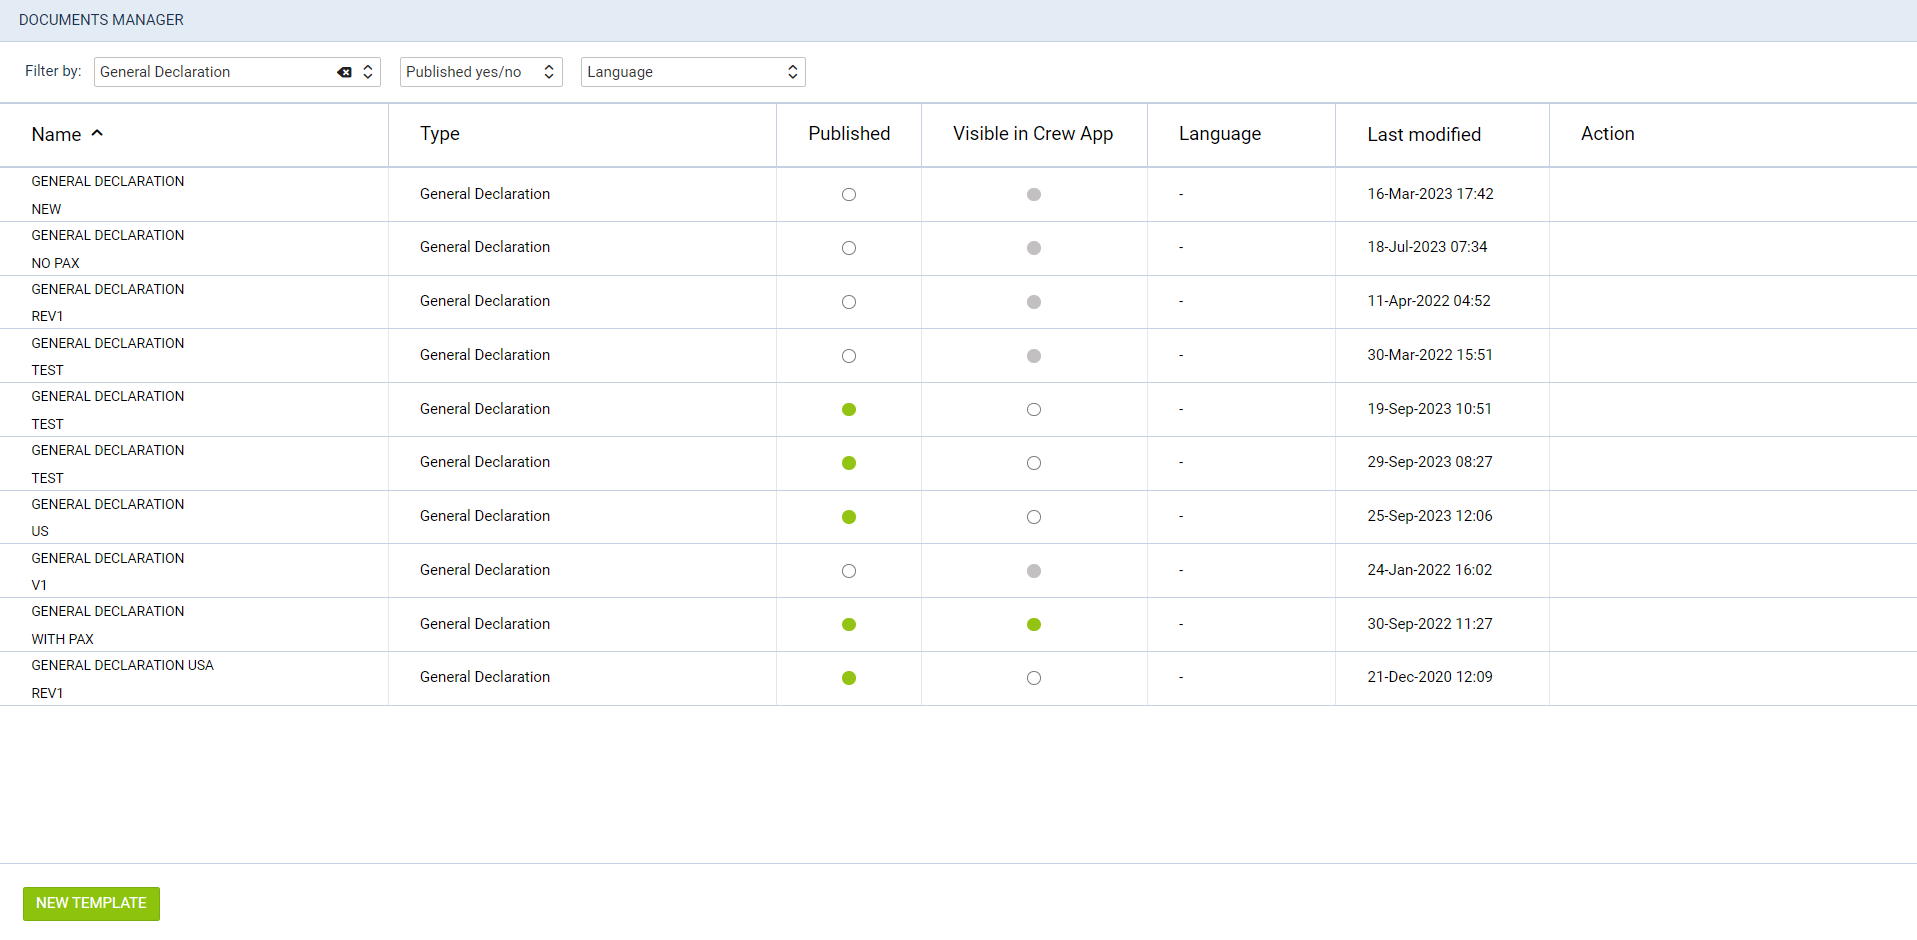Unpublish the template modified 19-Sep-2023 10:51
The width and height of the screenshot is (1917, 940).
(849, 410)
